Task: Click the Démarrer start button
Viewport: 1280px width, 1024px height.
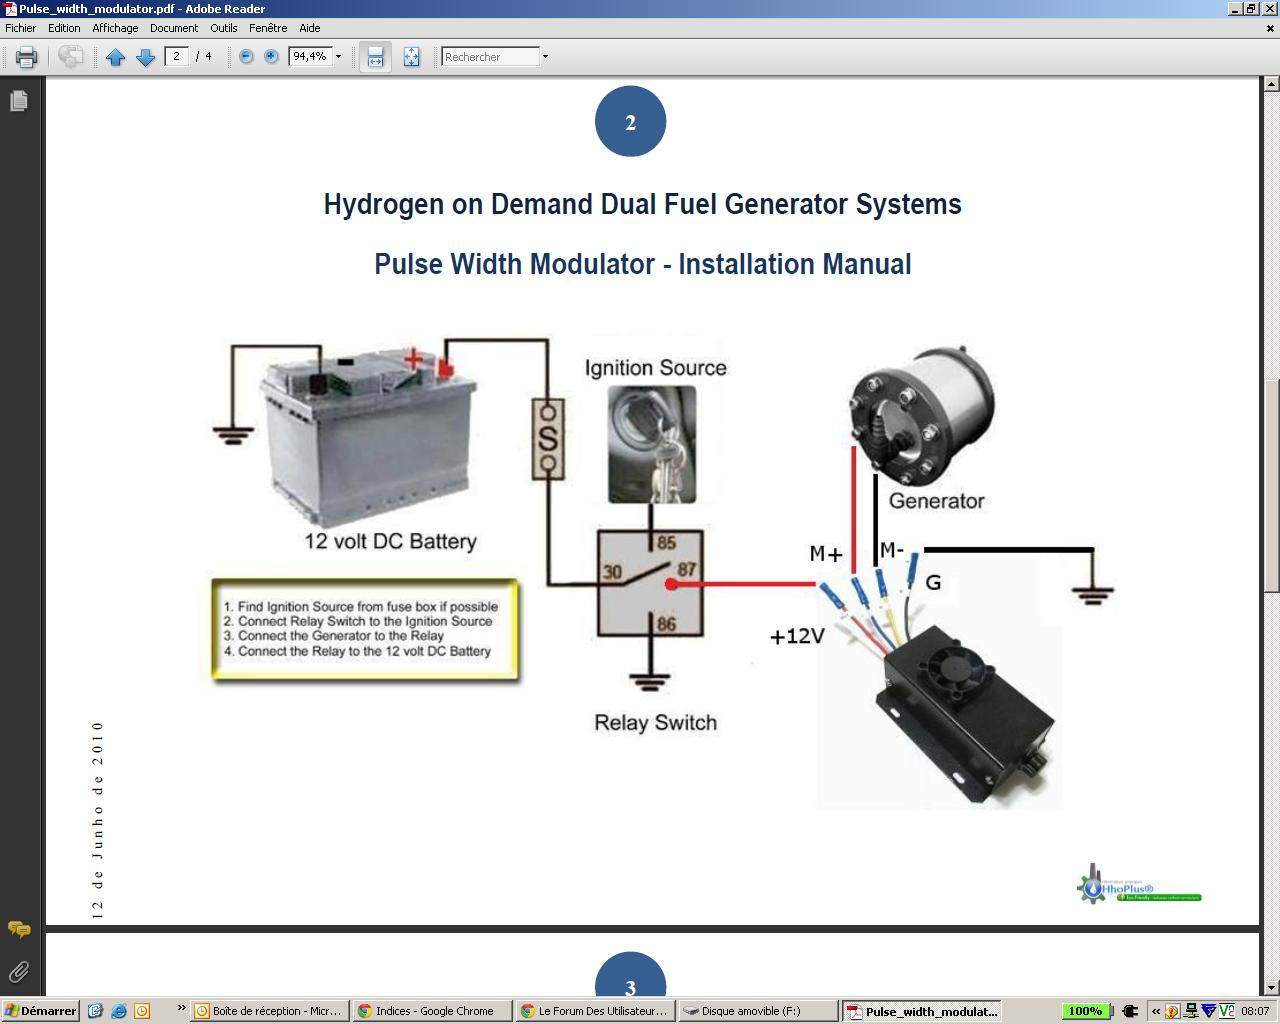Action: [40, 1011]
